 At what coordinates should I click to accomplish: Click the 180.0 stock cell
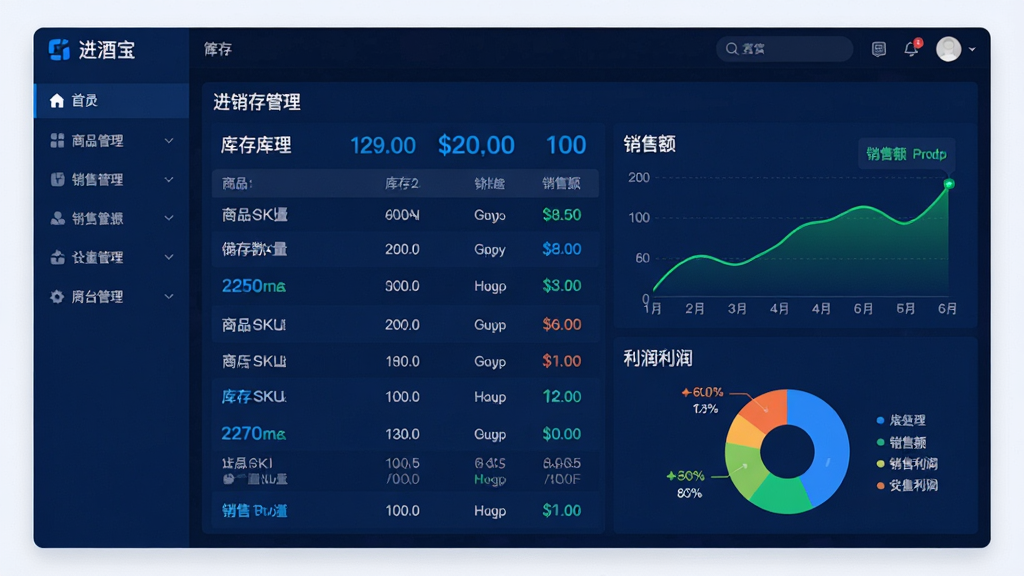tap(402, 361)
